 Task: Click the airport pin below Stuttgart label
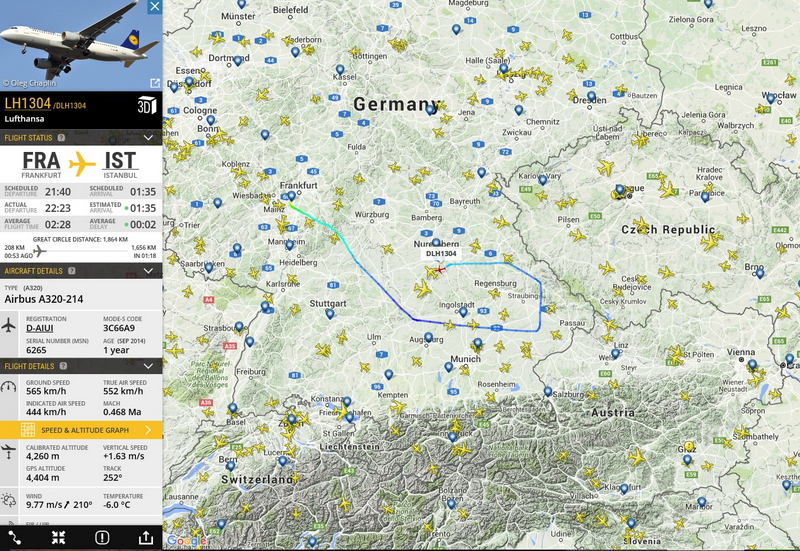(x=330, y=314)
